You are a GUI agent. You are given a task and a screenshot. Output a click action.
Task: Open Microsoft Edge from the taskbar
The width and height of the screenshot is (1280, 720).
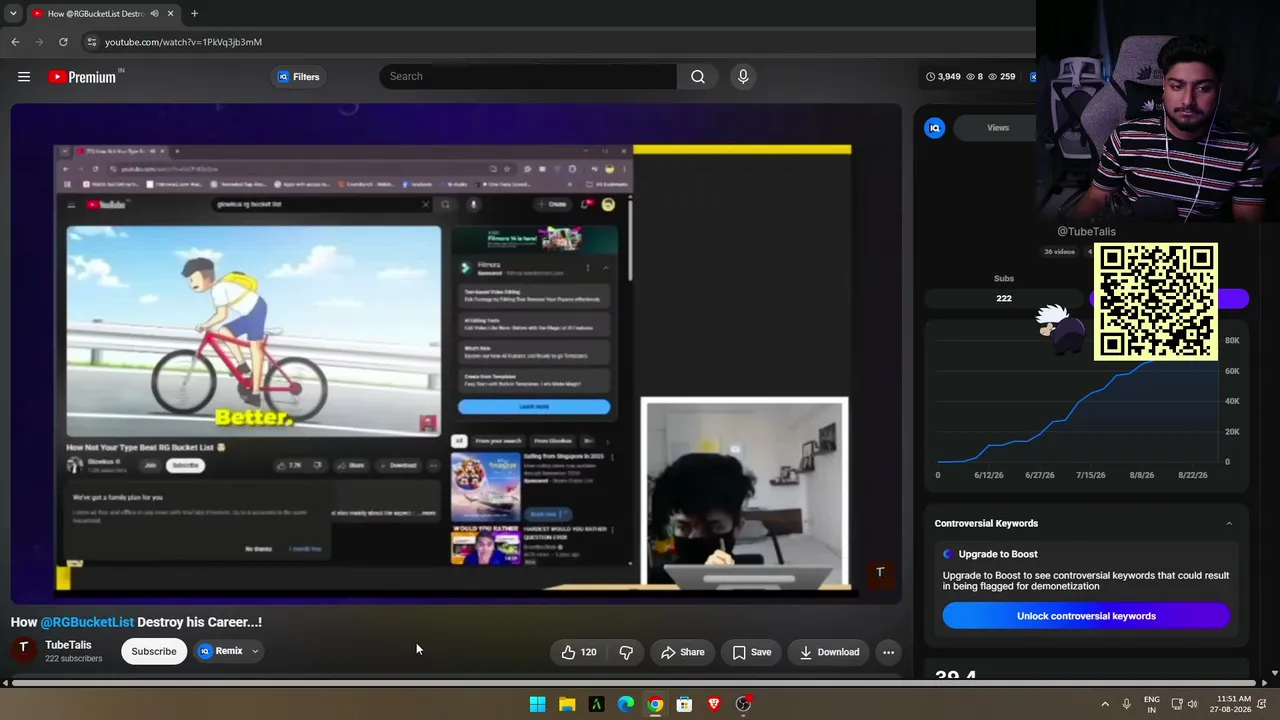626,704
